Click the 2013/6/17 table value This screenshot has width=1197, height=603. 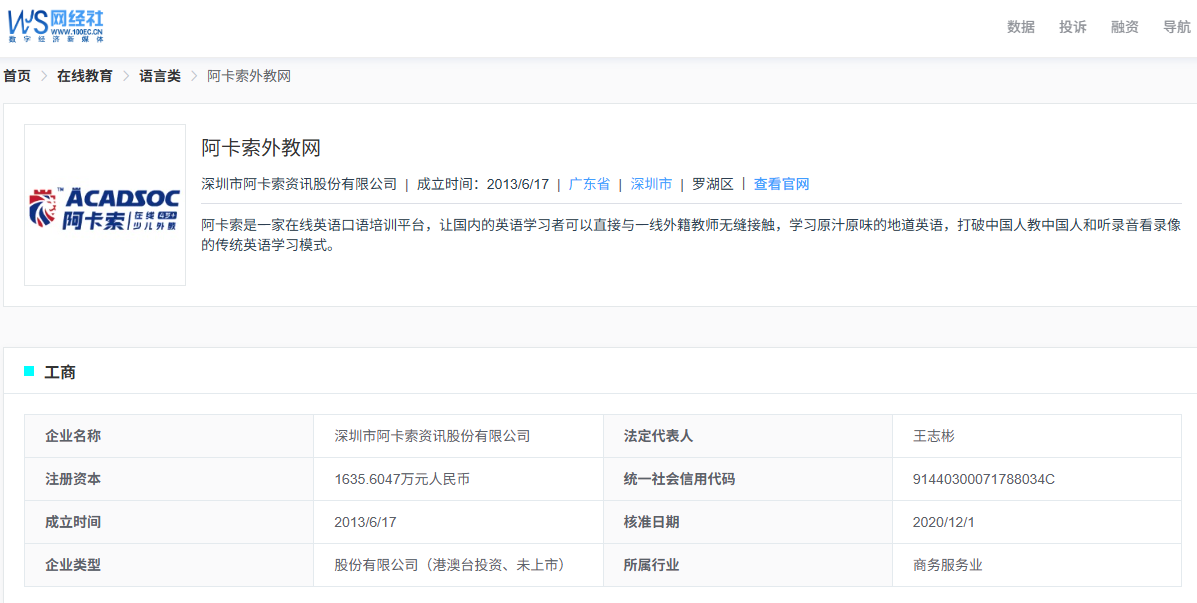[366, 522]
